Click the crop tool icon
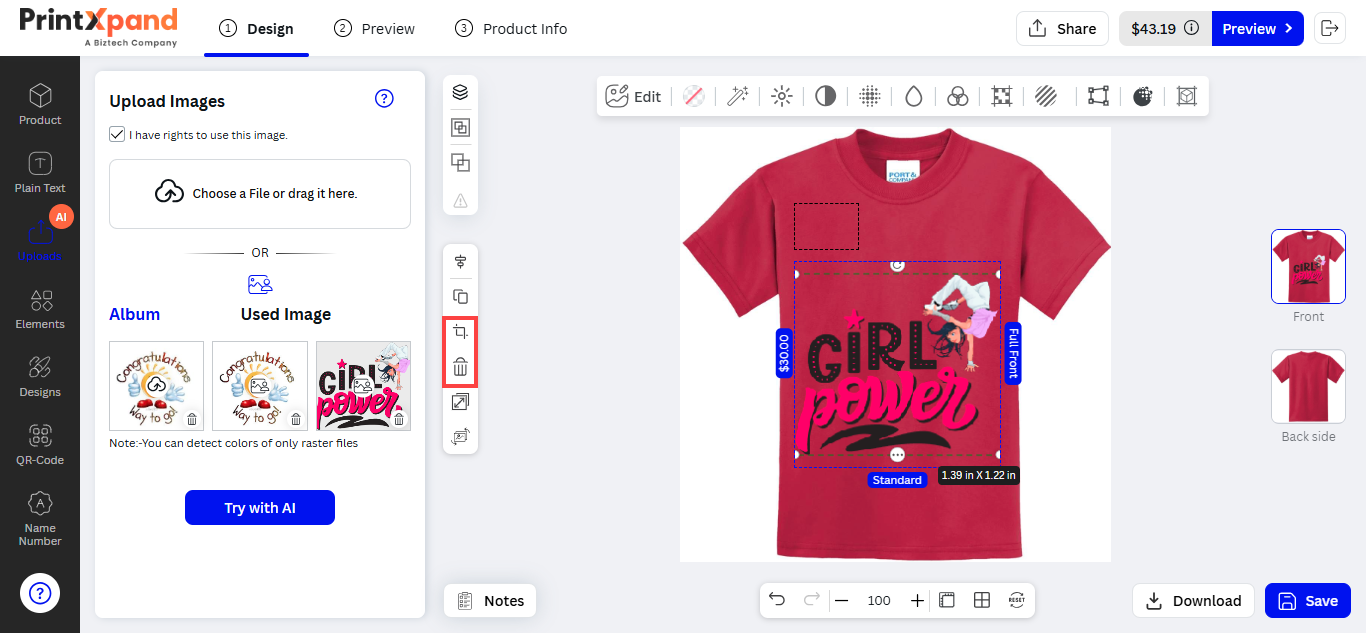The height and width of the screenshot is (633, 1366). 460,332
